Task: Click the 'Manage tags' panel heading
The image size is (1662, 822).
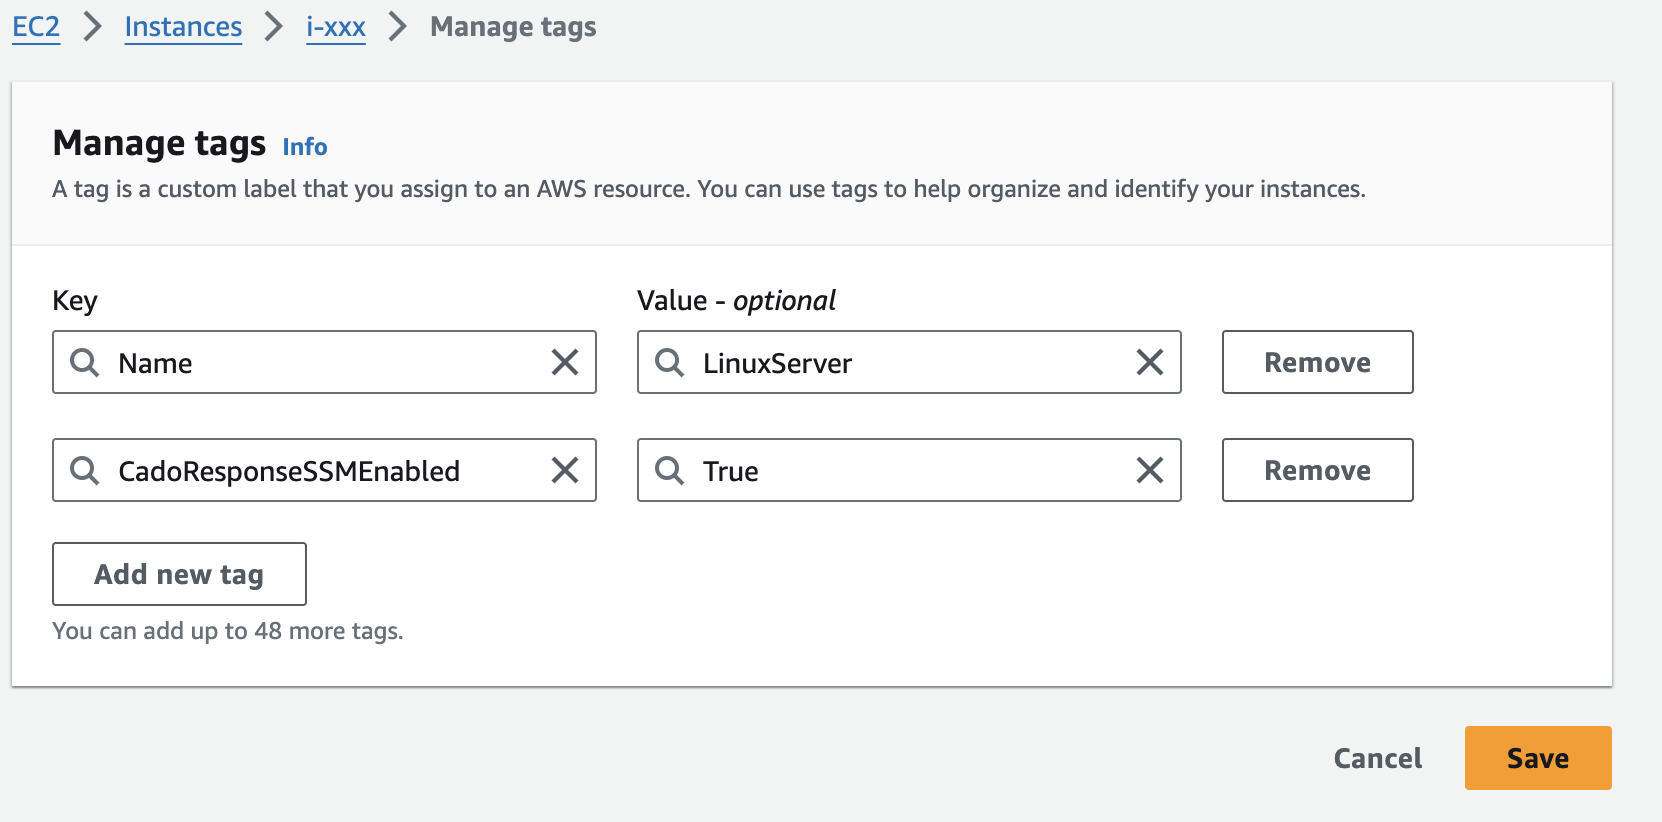Action: pyautogui.click(x=160, y=144)
